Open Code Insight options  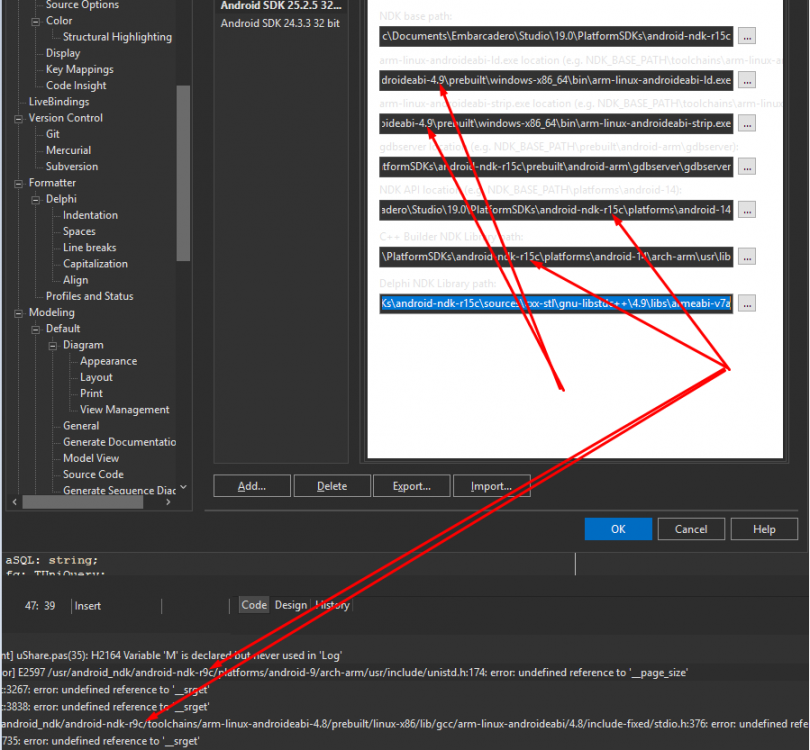click(76, 86)
